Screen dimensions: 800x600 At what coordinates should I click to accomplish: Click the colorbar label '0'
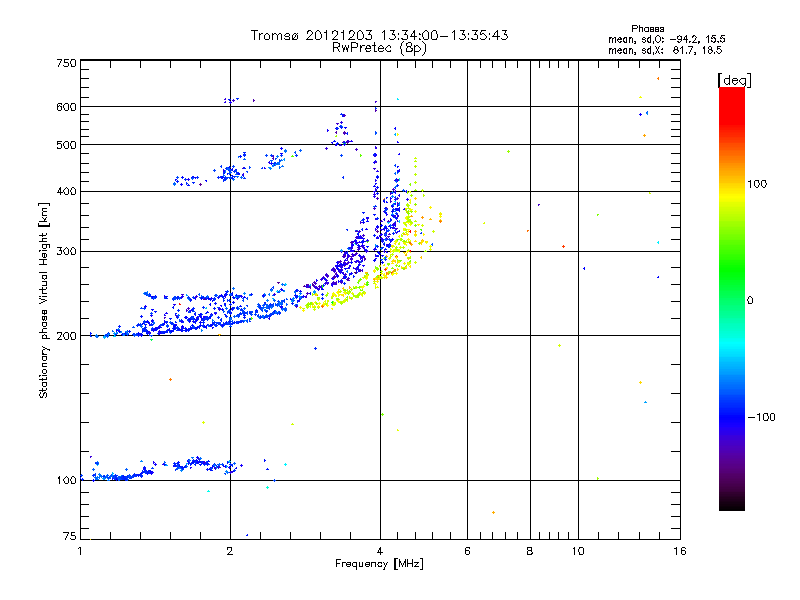tap(750, 300)
